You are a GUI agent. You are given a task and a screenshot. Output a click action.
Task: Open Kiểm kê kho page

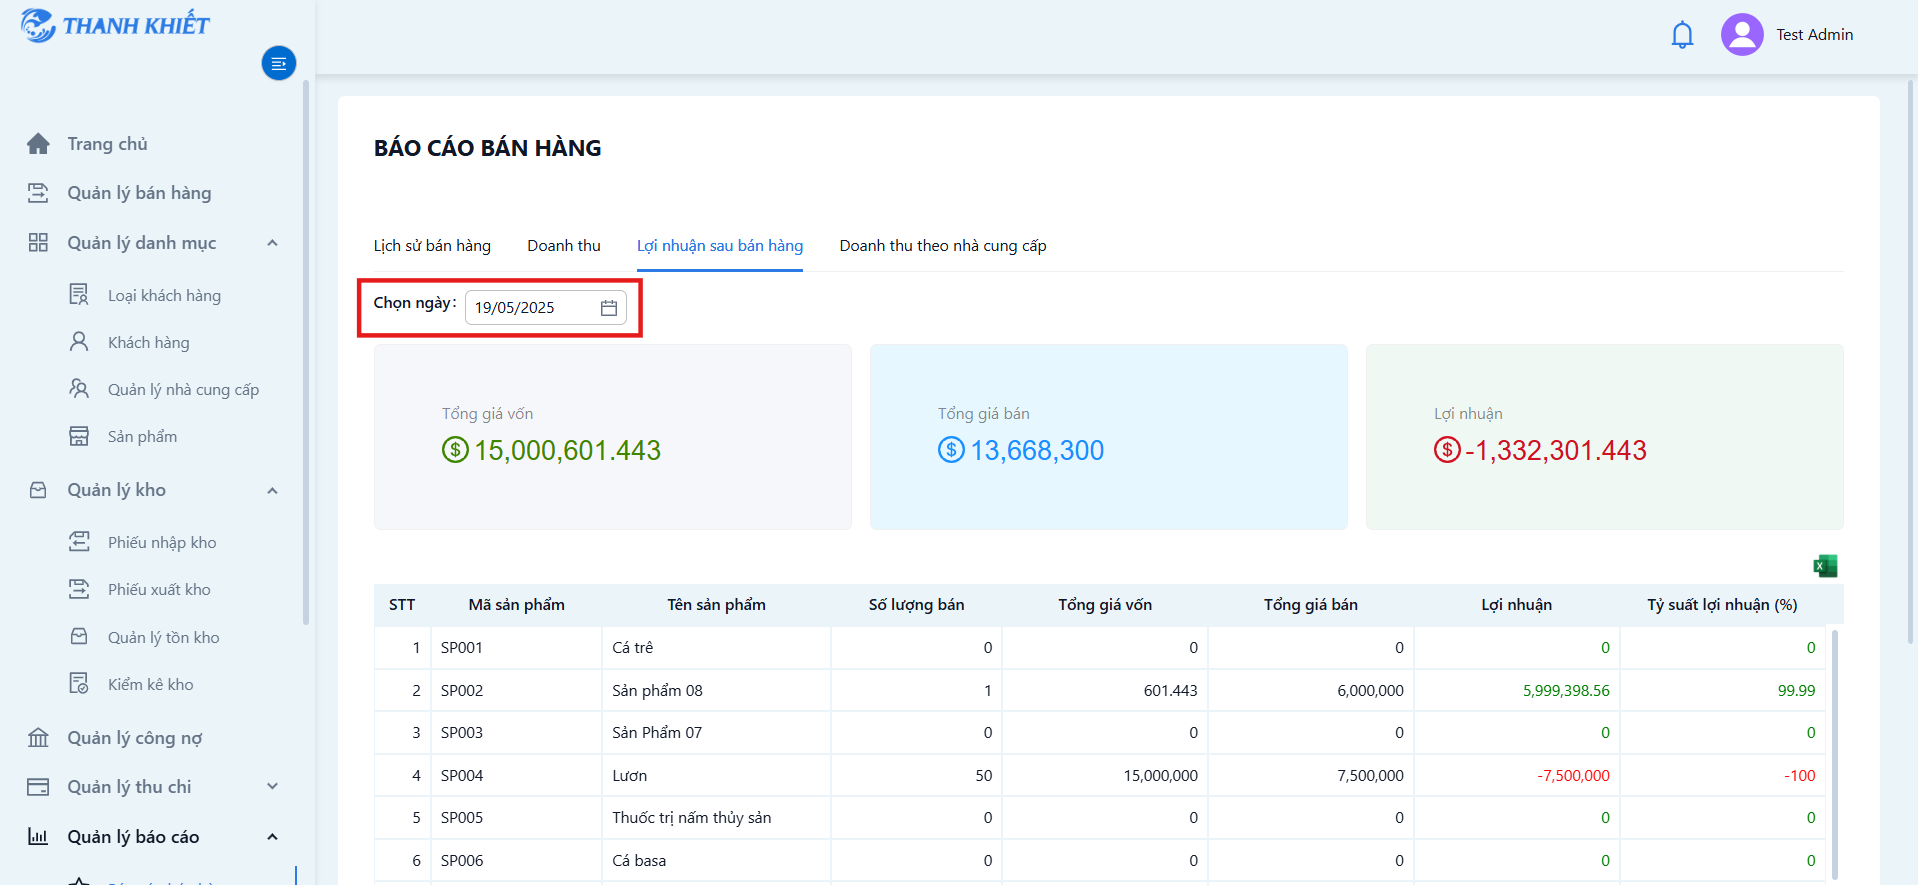tap(150, 684)
